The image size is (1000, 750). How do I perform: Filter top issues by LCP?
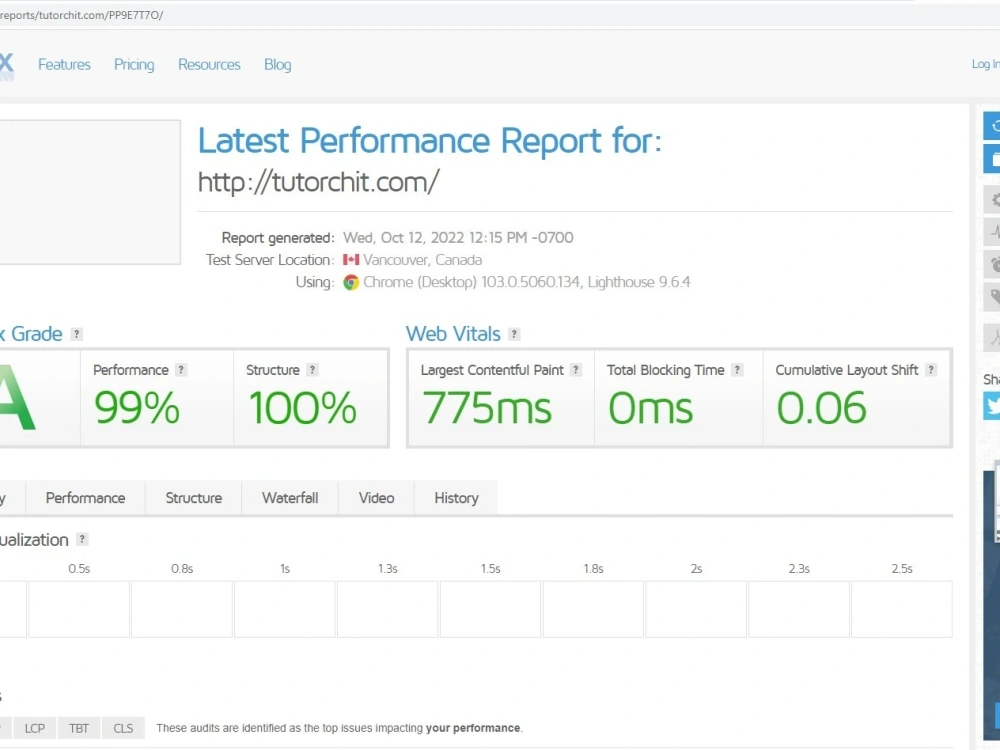(x=34, y=728)
